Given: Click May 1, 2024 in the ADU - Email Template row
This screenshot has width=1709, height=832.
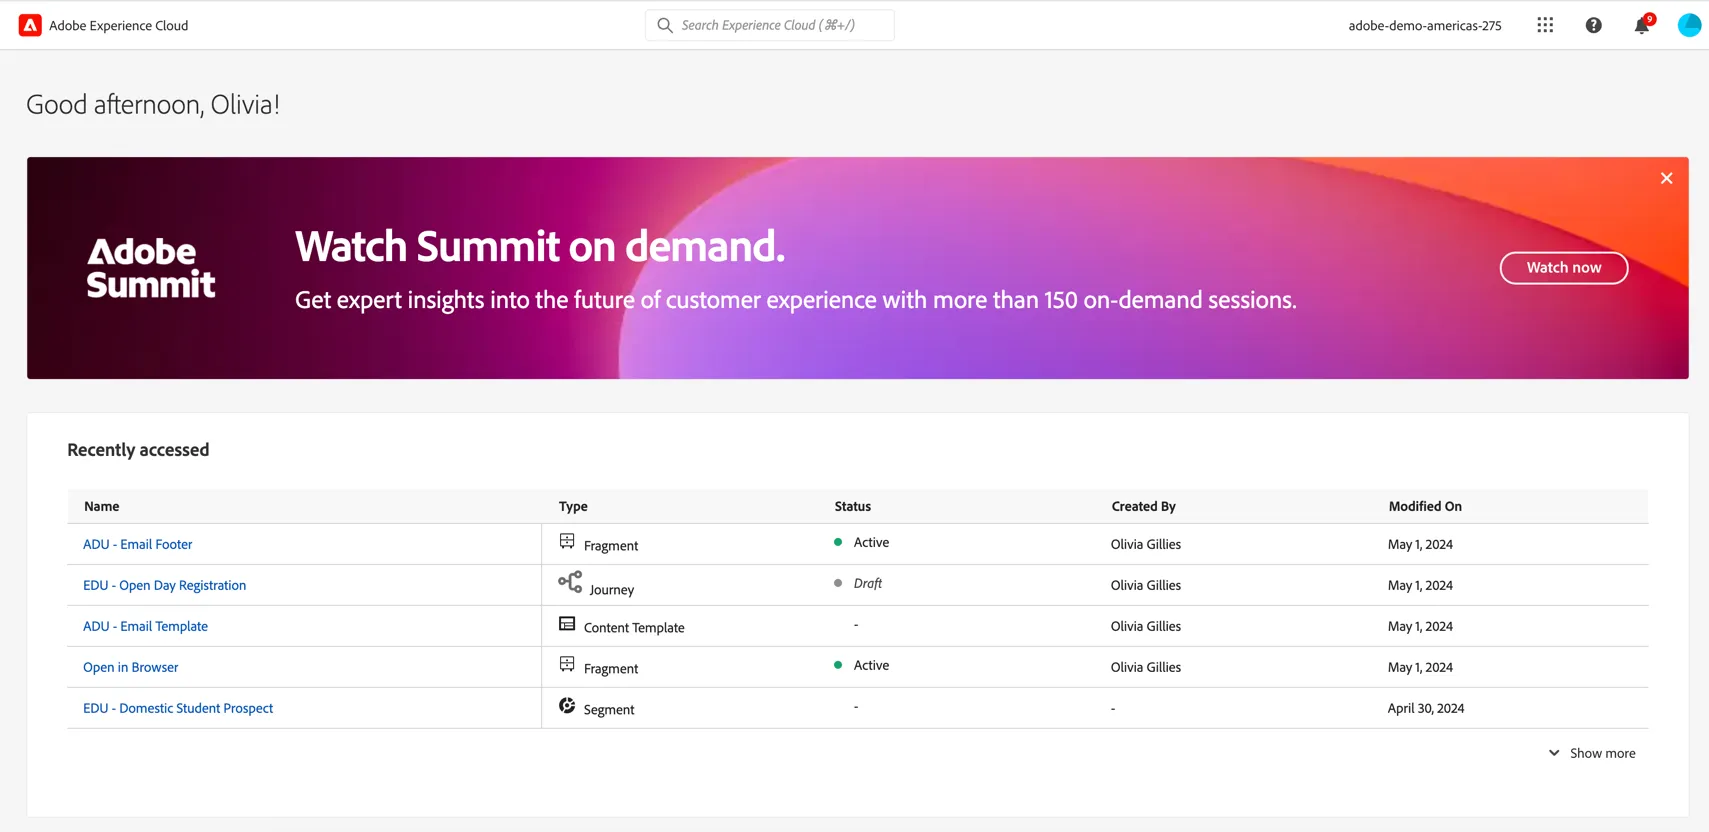Looking at the screenshot, I should [1420, 626].
